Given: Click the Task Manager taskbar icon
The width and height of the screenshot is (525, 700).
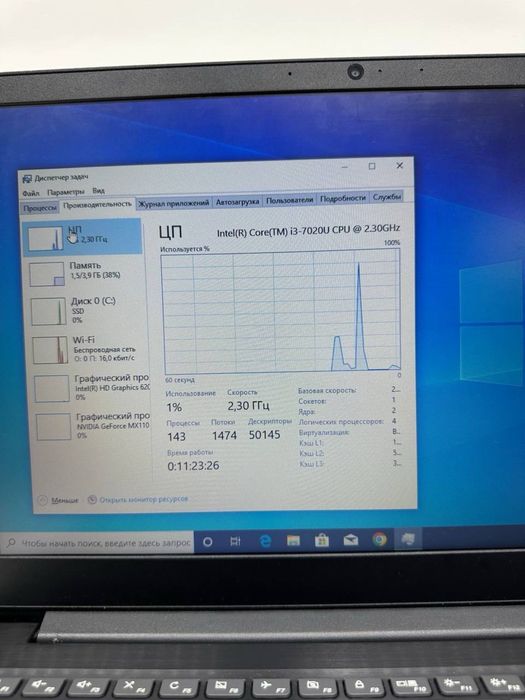Looking at the screenshot, I should pos(408,539).
